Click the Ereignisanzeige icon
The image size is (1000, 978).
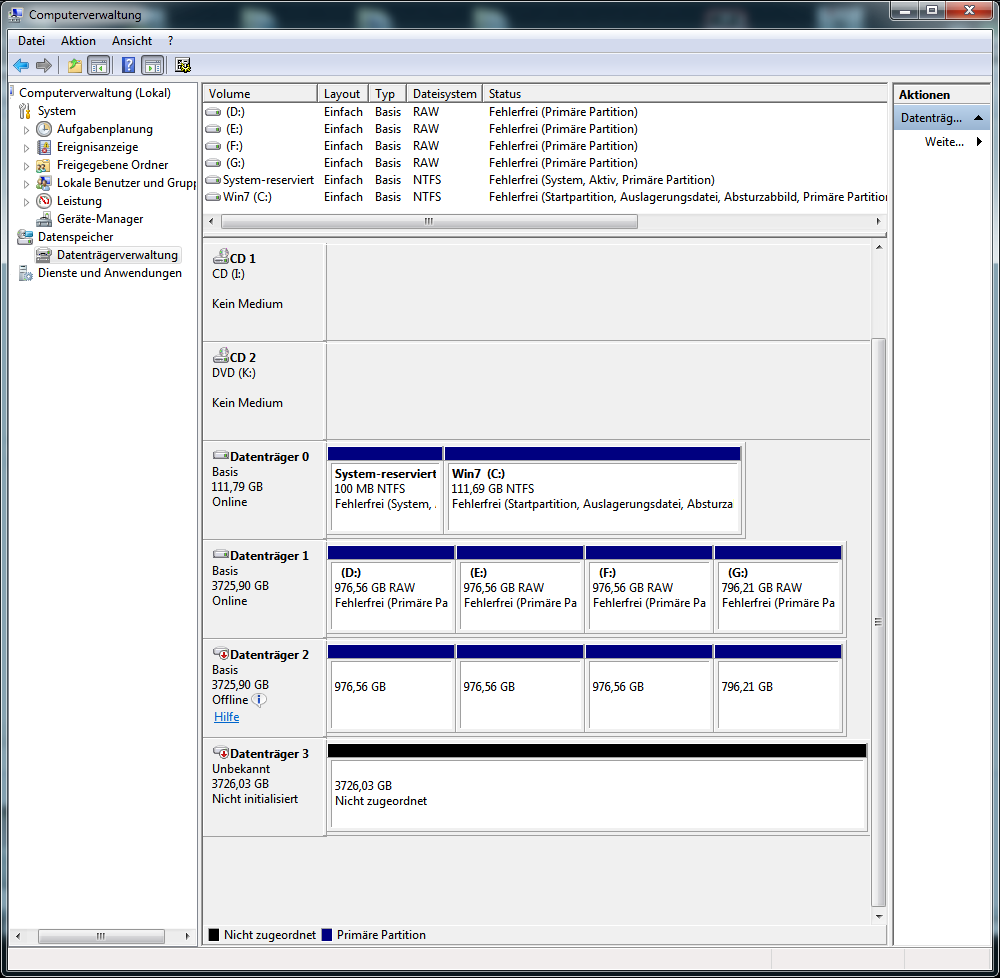[x=44, y=147]
